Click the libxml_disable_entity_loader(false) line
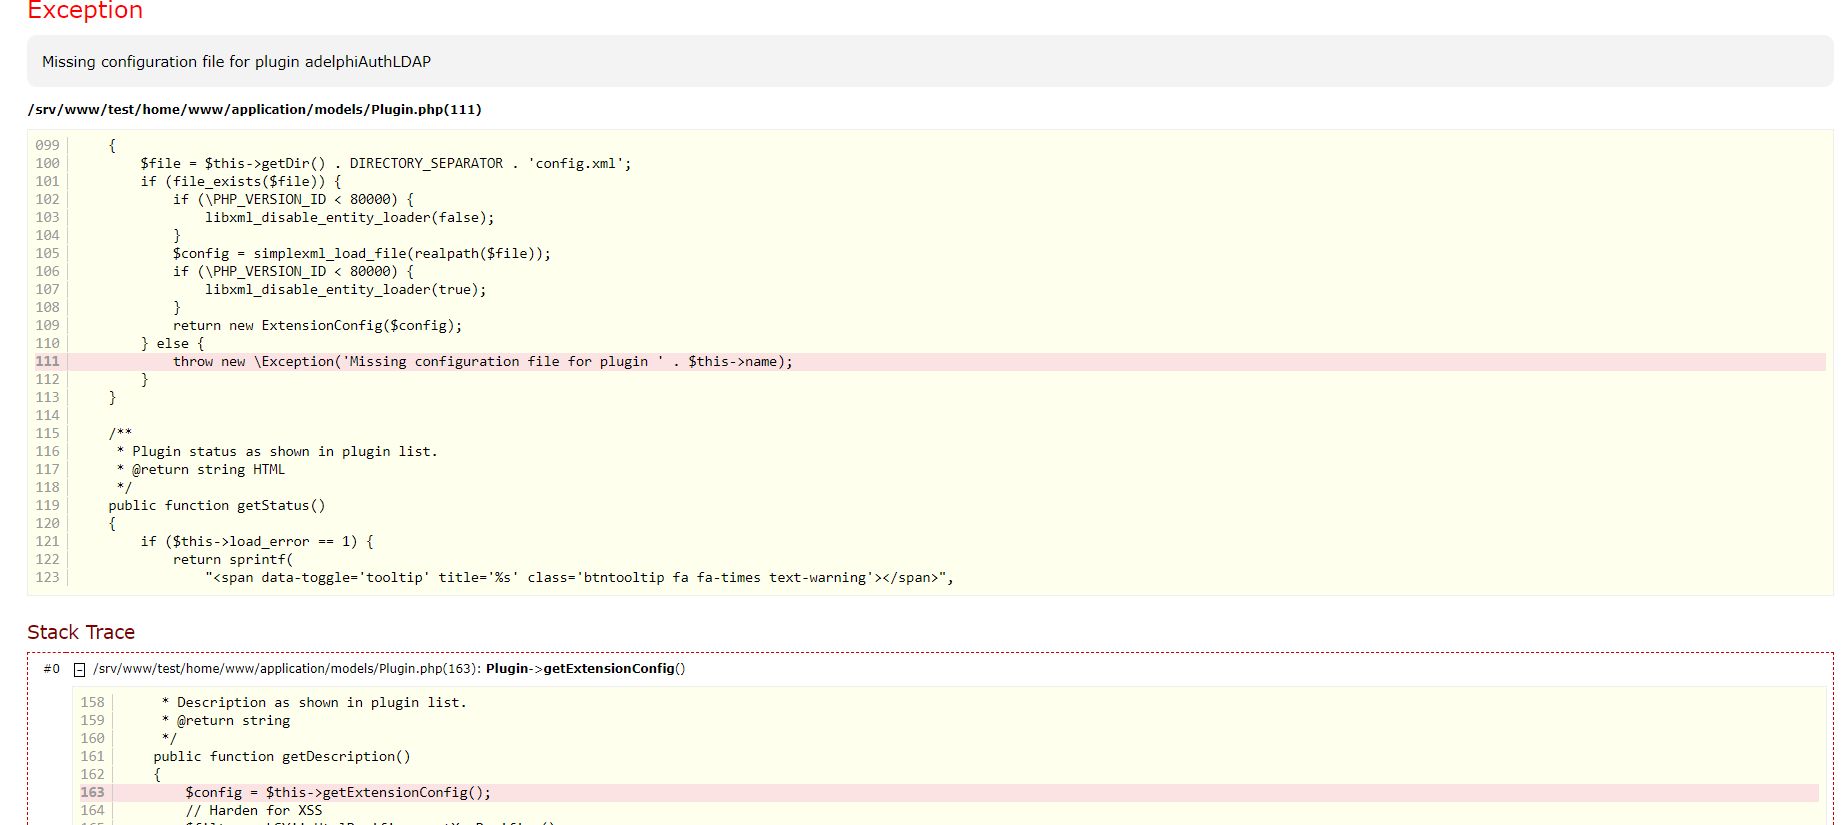The width and height of the screenshot is (1847, 825). (349, 218)
